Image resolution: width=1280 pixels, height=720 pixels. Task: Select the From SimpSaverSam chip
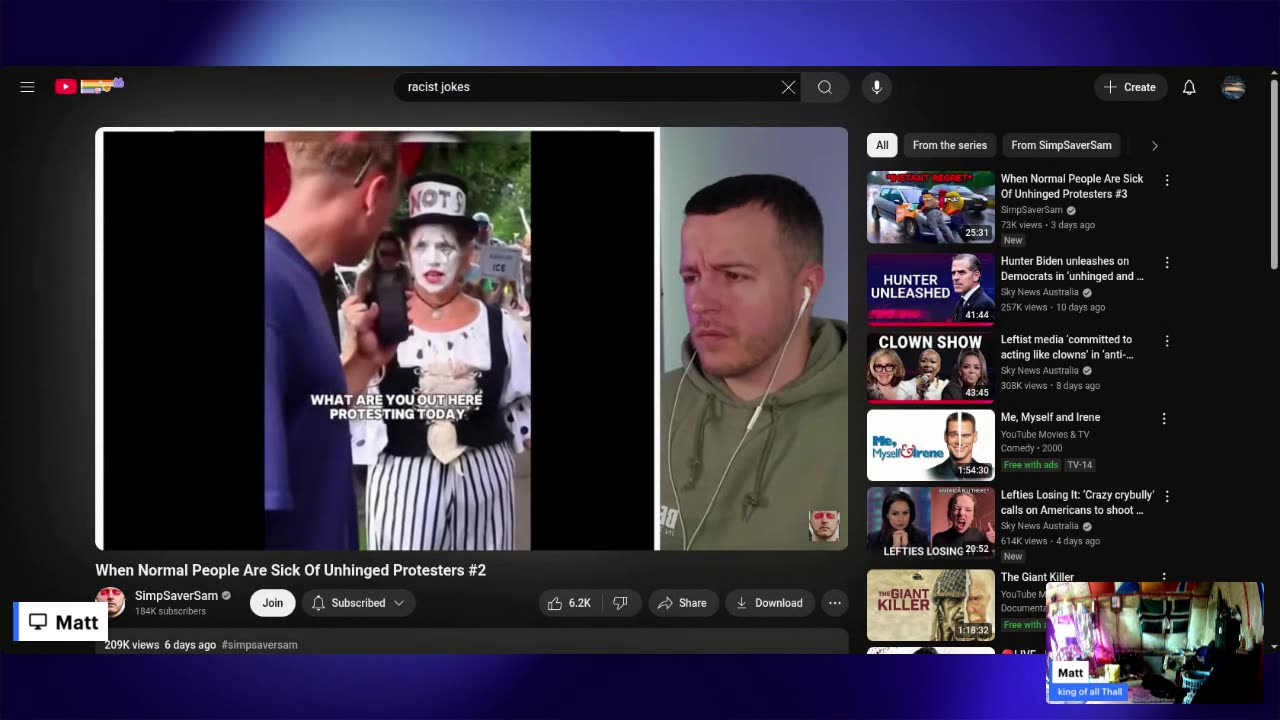[x=1061, y=145]
